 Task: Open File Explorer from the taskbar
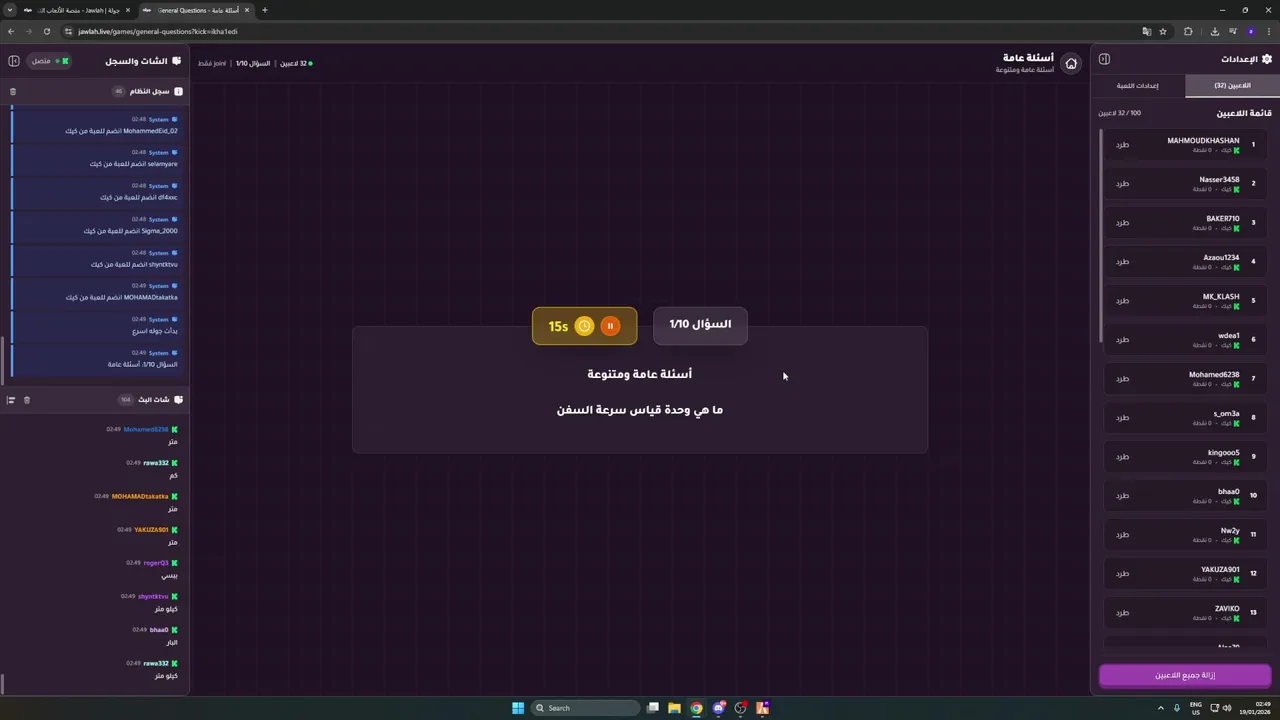tap(674, 708)
